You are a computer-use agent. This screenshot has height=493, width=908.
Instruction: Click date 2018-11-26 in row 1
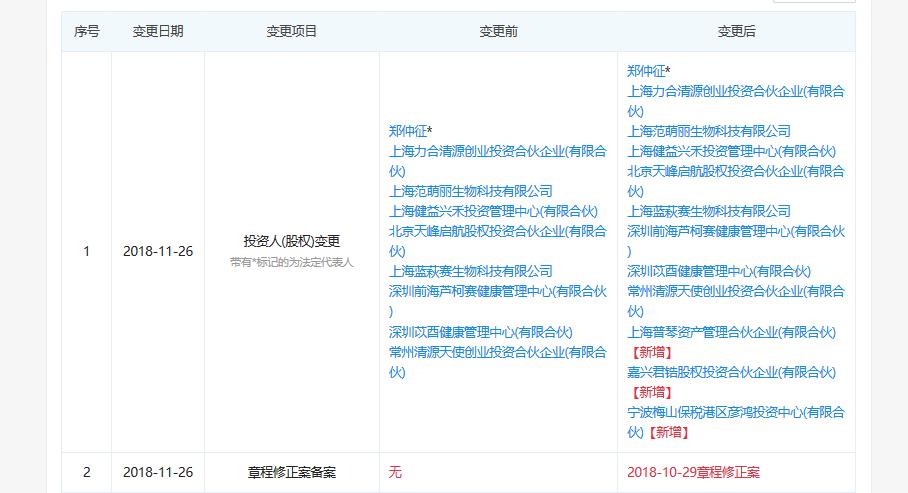click(x=158, y=251)
